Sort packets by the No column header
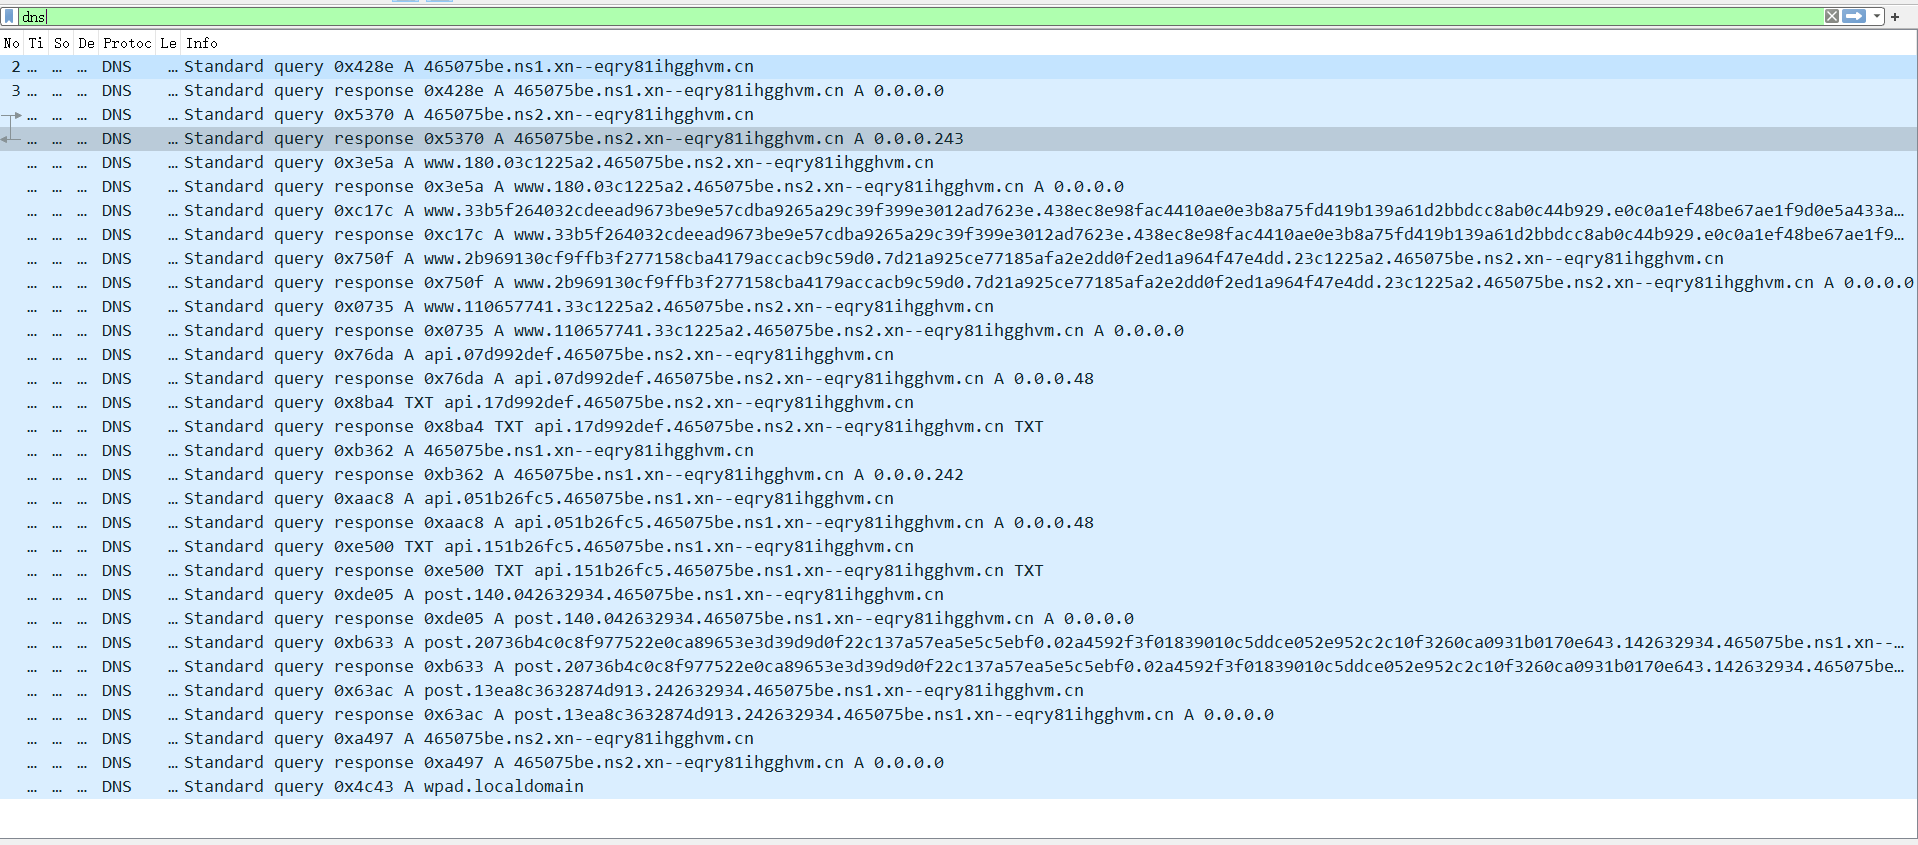The width and height of the screenshot is (1918, 845). (x=12, y=43)
